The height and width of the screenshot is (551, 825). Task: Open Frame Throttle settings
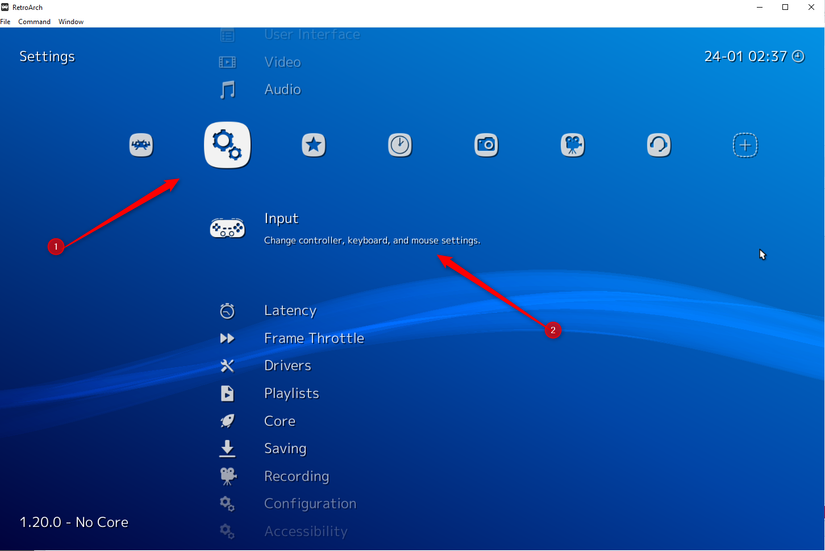pyautogui.click(x=314, y=338)
